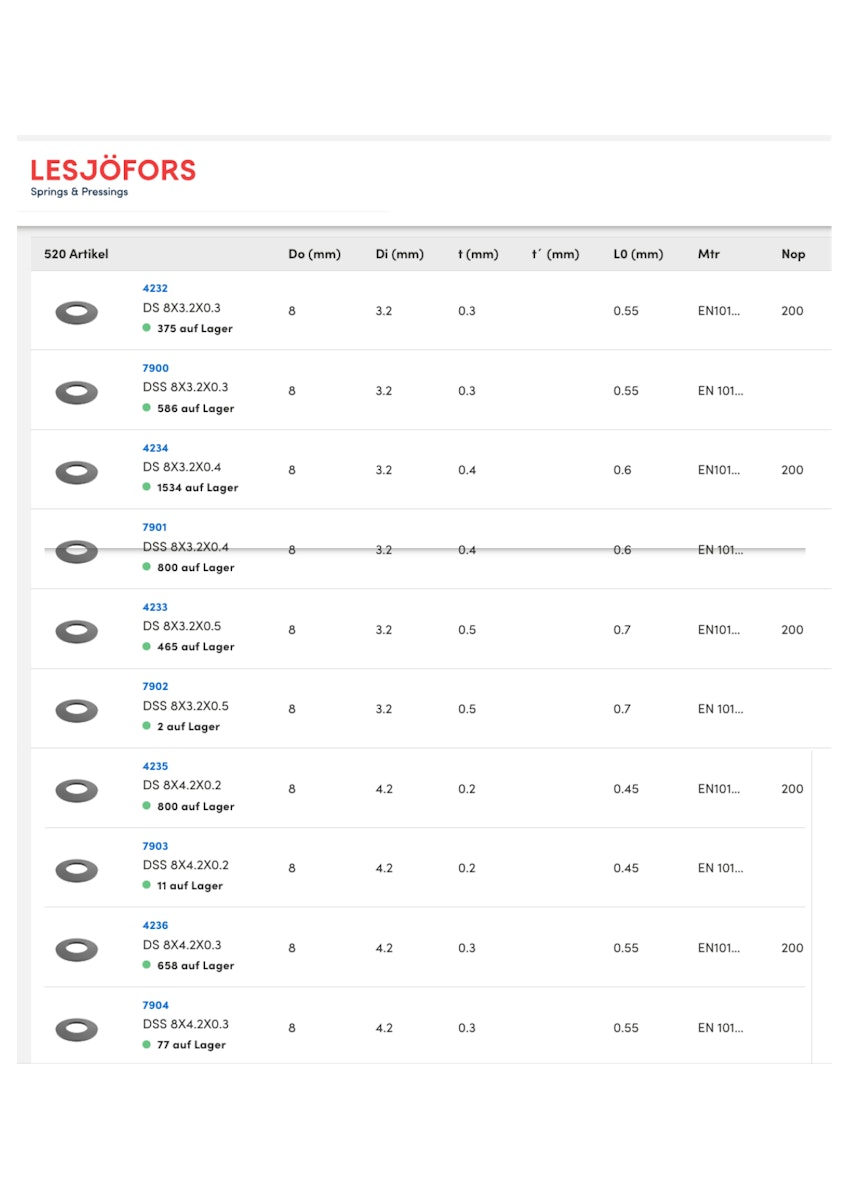Click washer thumbnail beside DS 8X3.2X0.5

click(76, 631)
